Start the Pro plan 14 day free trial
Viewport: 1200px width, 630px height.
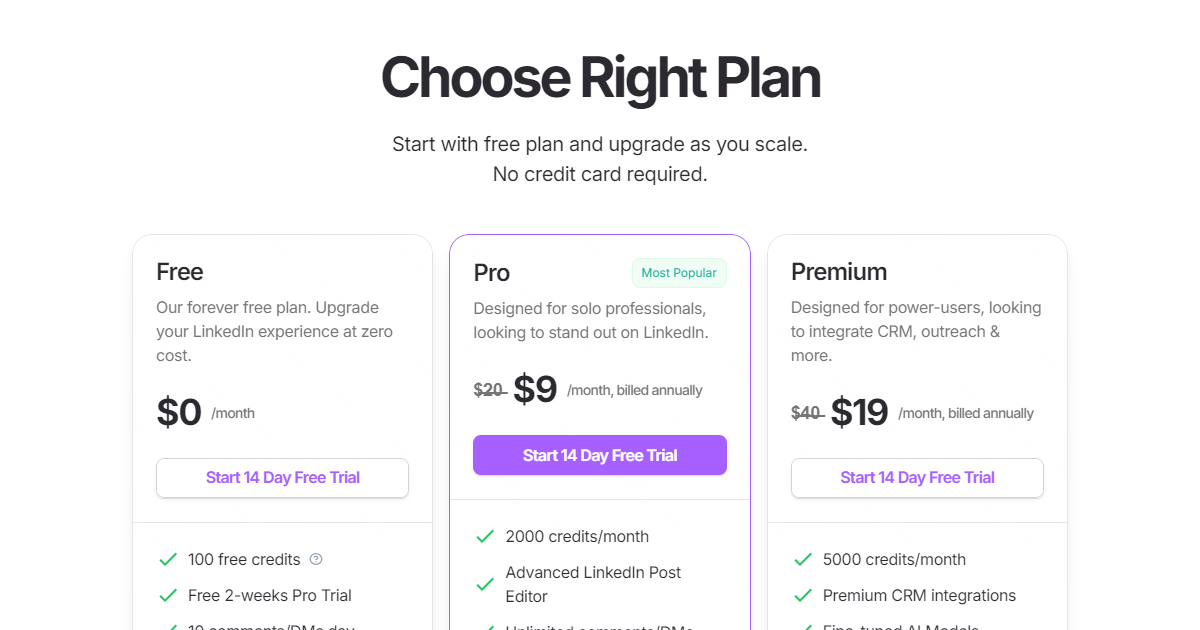point(599,455)
